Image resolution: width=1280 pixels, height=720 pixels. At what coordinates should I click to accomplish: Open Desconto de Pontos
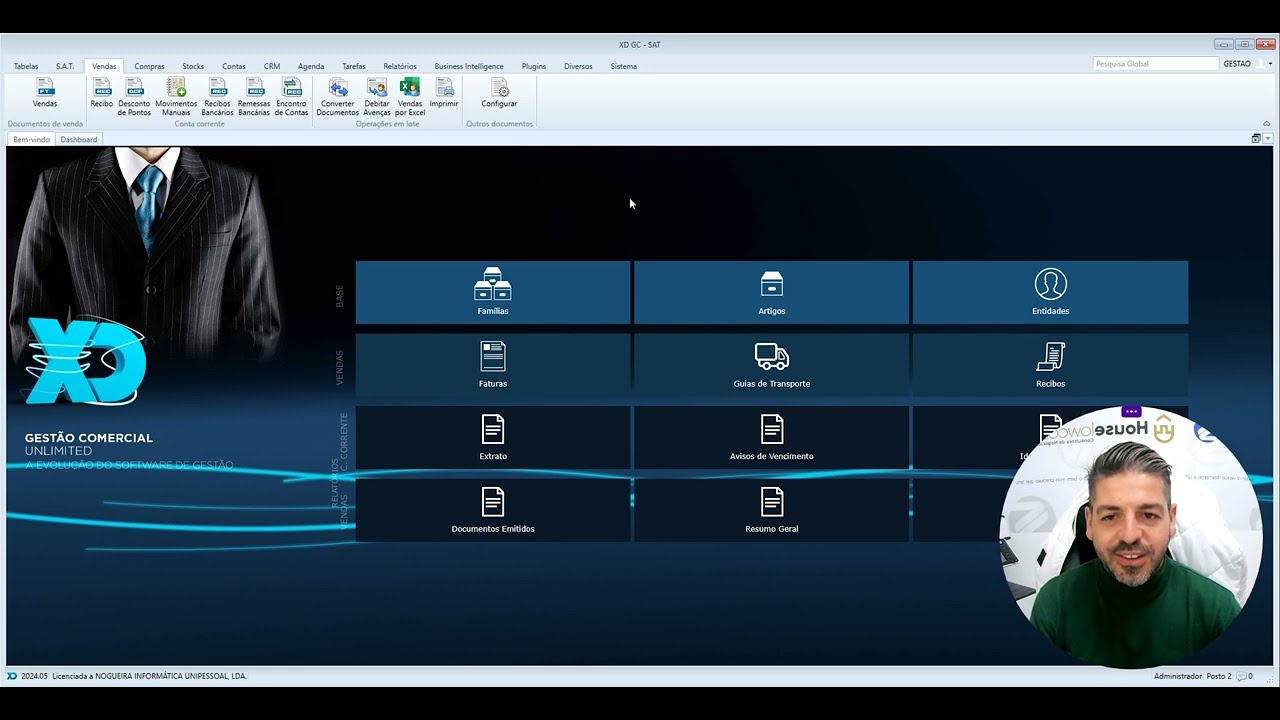[x=134, y=97]
